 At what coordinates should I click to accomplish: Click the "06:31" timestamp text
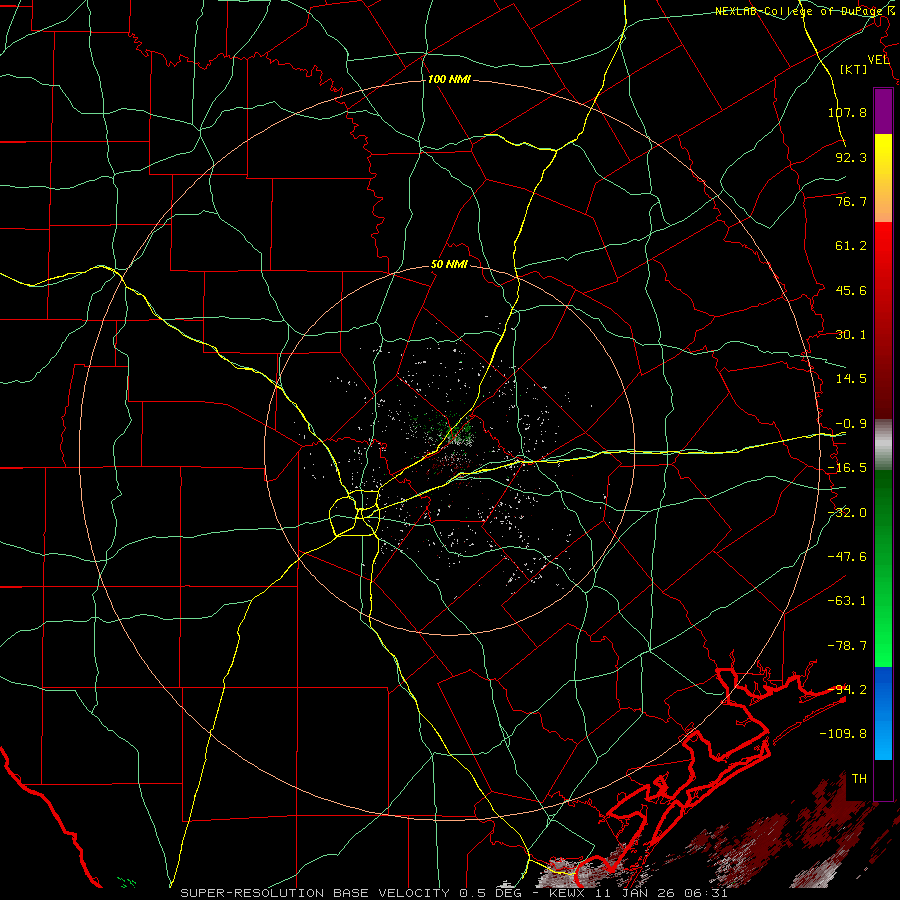[705, 893]
